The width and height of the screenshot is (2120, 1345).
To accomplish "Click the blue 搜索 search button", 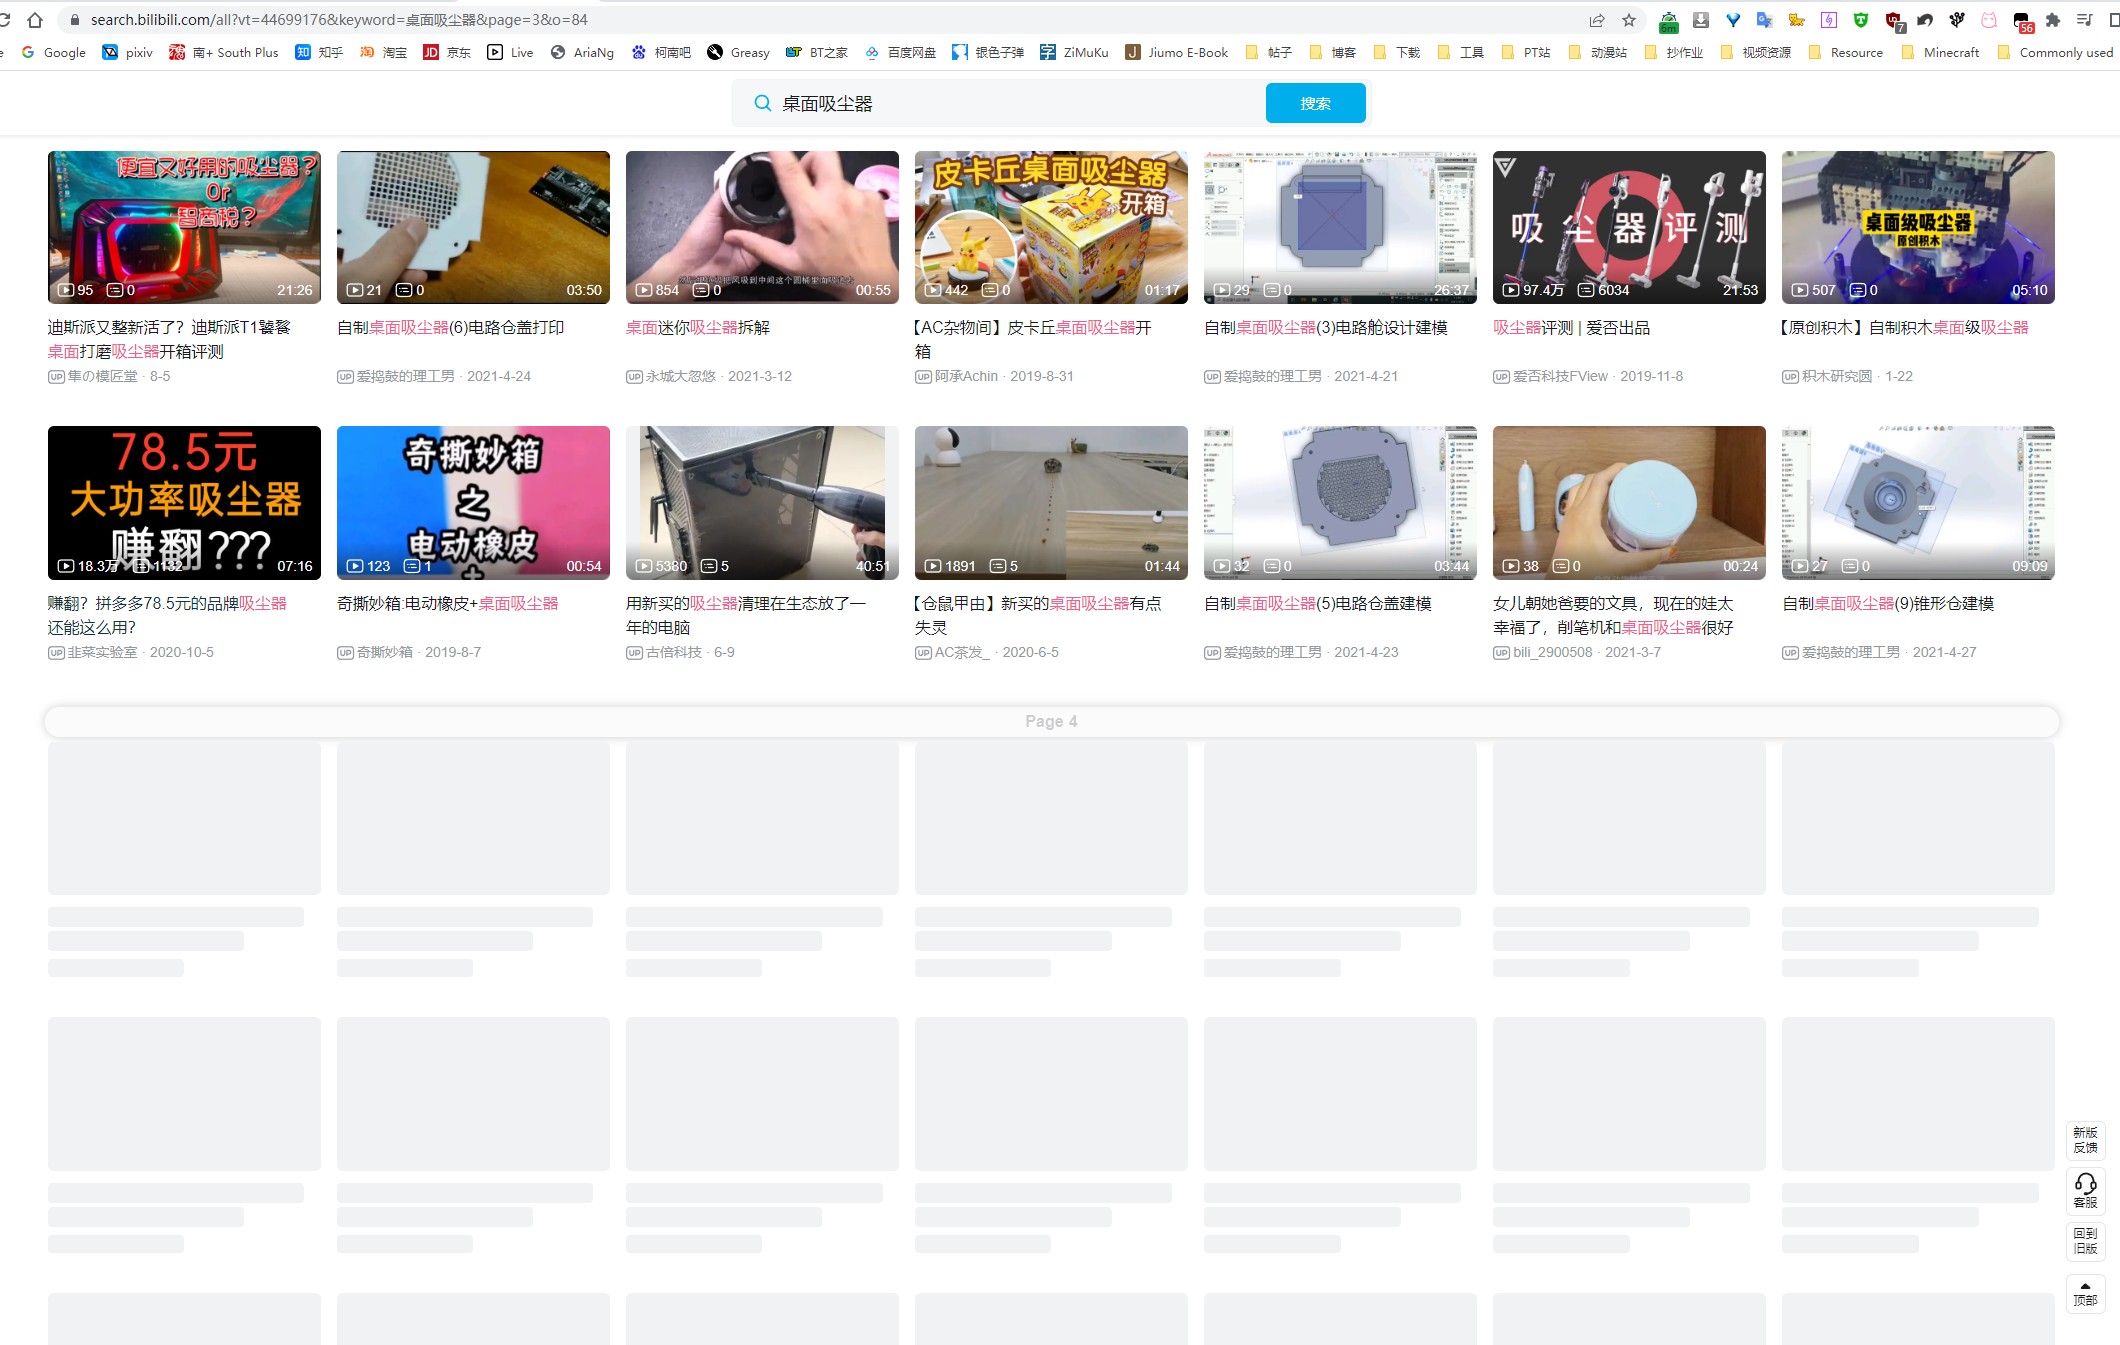I will [1315, 103].
